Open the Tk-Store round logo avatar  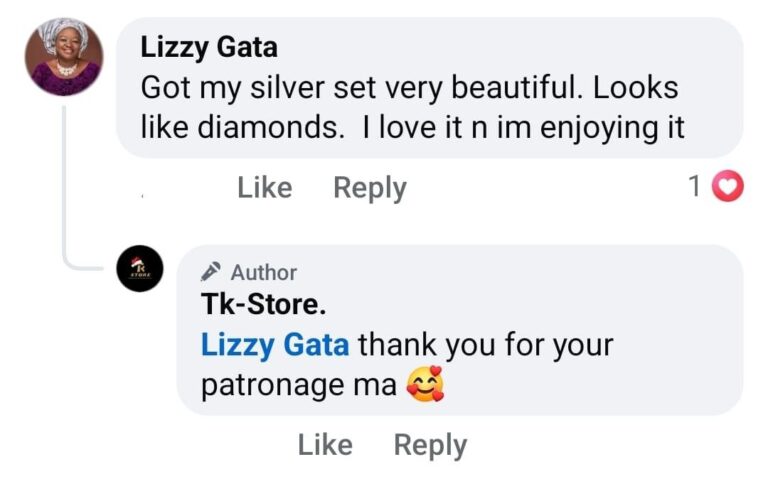(x=140, y=268)
